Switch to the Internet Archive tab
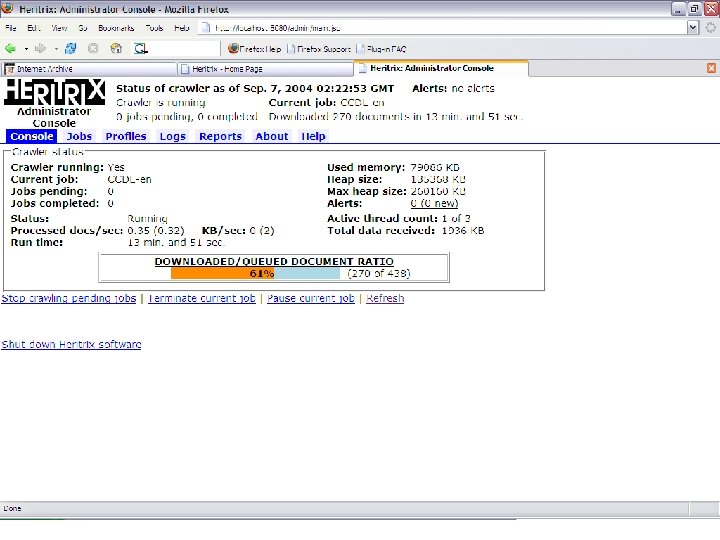The width and height of the screenshot is (720, 540). click(x=88, y=69)
